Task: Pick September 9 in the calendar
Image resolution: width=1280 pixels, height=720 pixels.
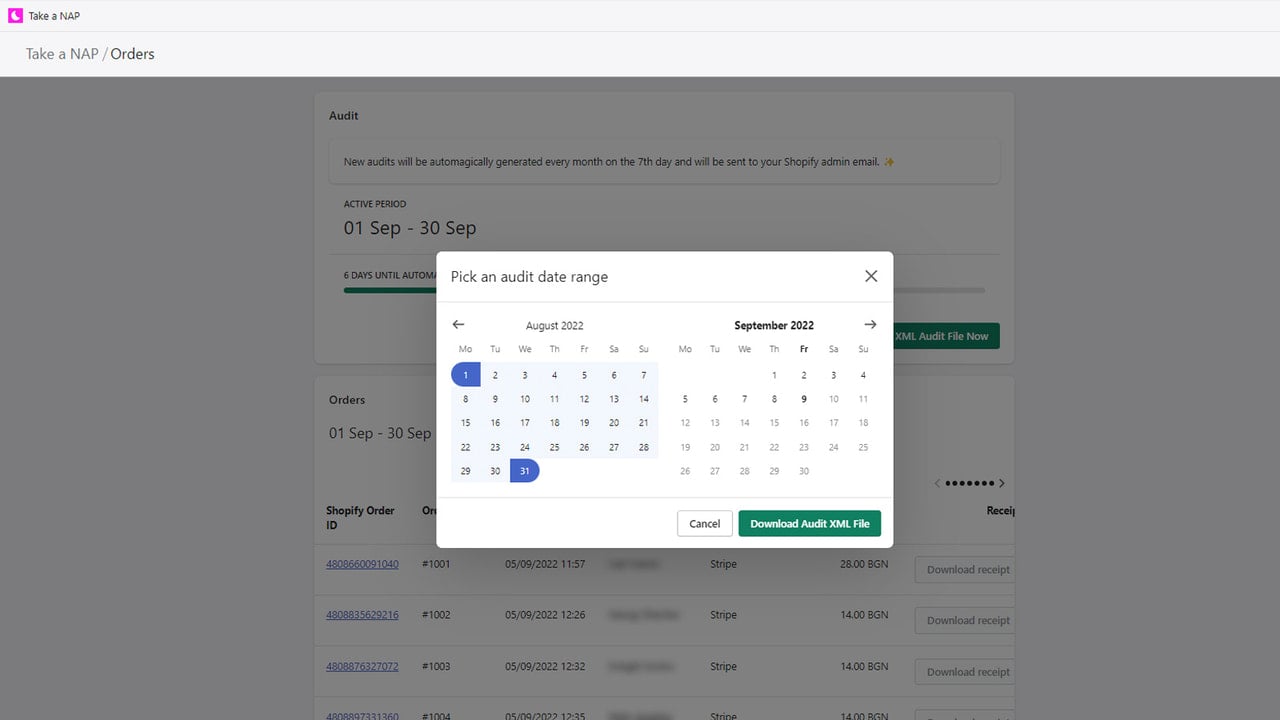Action: point(804,399)
